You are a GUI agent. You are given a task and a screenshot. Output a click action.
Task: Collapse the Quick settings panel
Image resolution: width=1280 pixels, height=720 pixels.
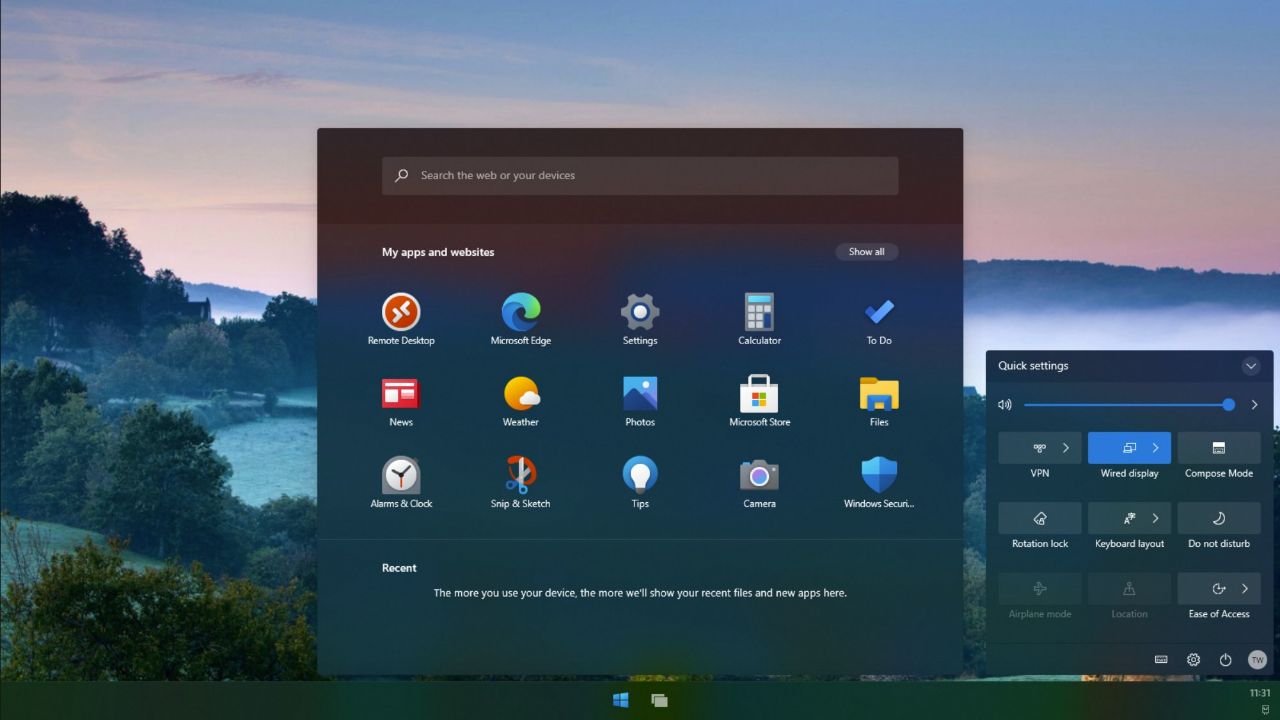click(x=1251, y=366)
